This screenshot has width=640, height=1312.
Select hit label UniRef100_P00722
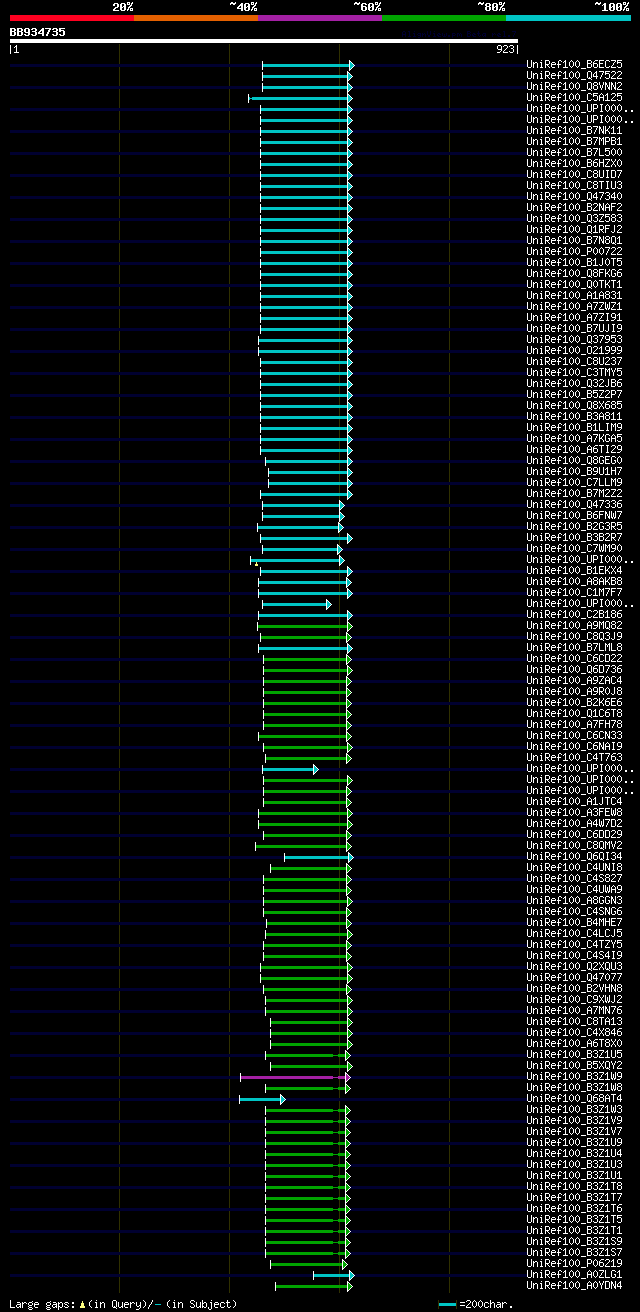click(576, 251)
